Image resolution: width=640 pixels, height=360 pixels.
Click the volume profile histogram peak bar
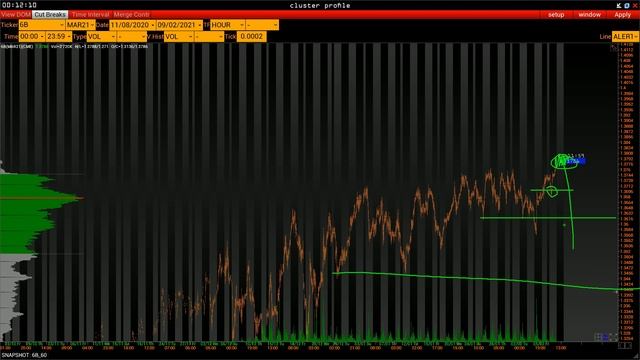pos(41,198)
